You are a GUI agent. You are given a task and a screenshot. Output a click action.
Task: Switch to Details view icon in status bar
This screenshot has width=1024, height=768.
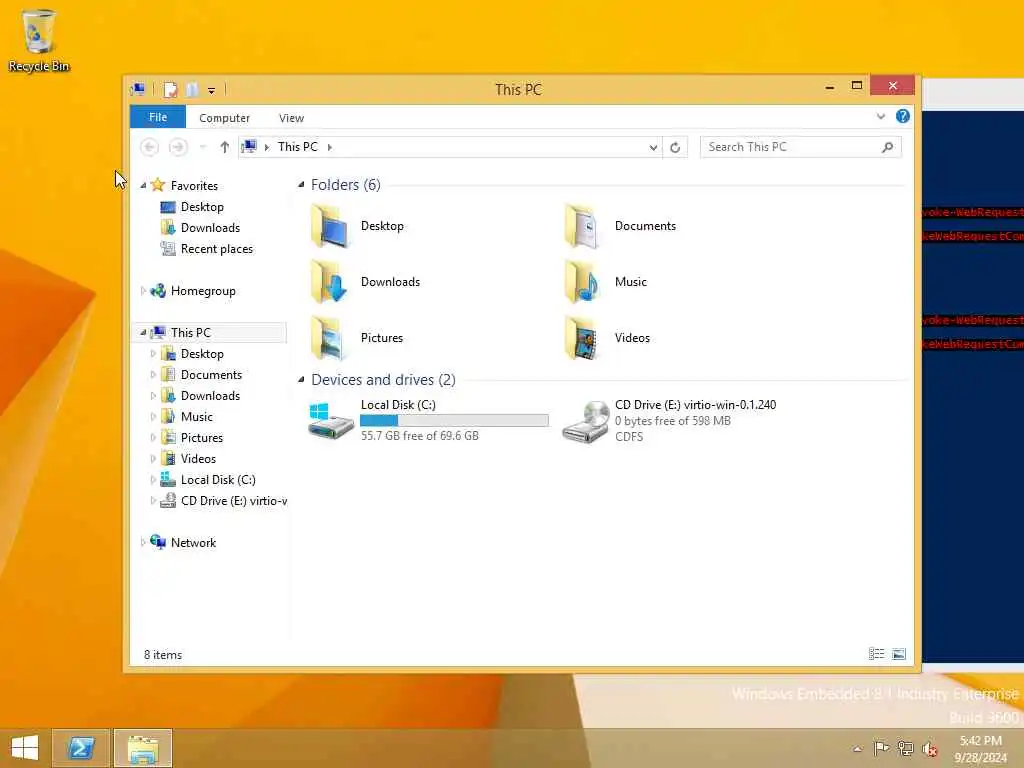876,654
